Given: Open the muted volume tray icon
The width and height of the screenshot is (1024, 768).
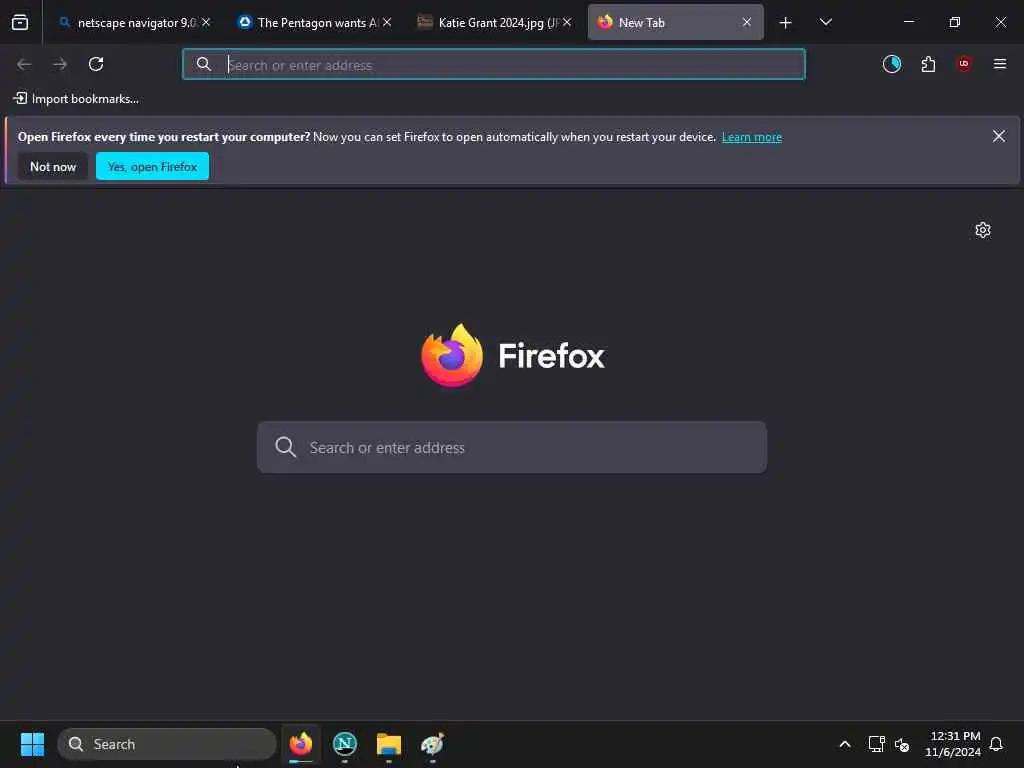Looking at the screenshot, I should (903, 744).
